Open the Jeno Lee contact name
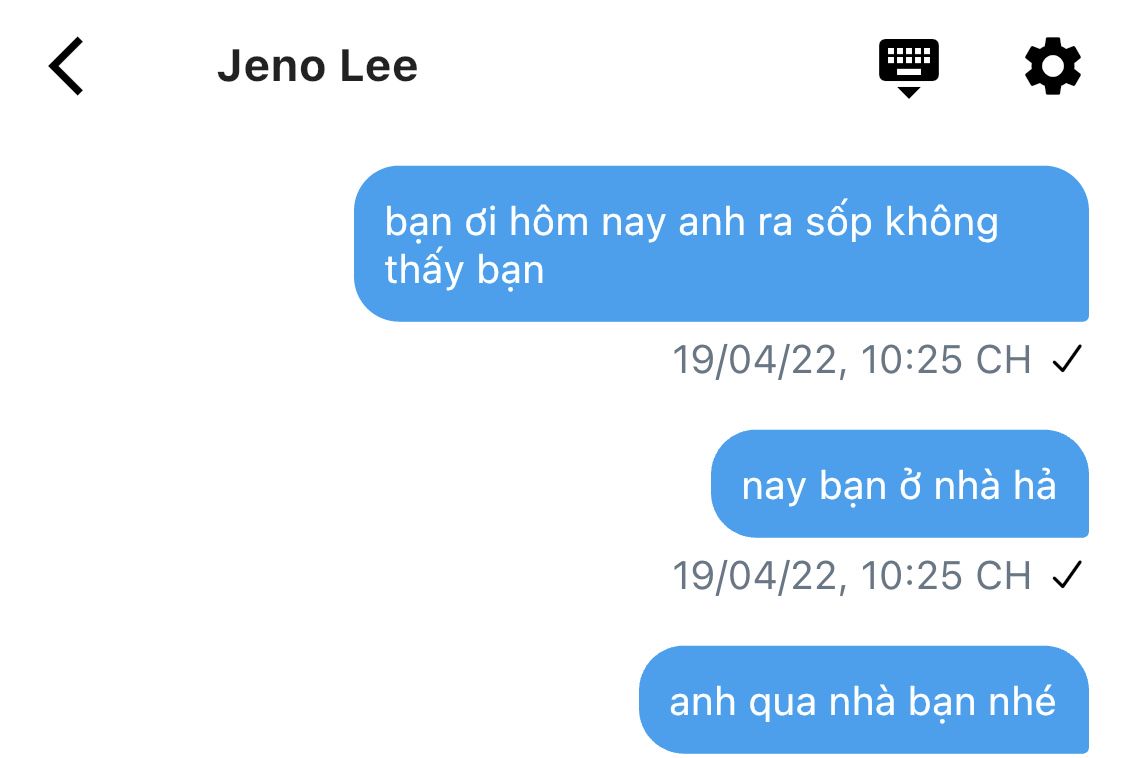 click(317, 66)
